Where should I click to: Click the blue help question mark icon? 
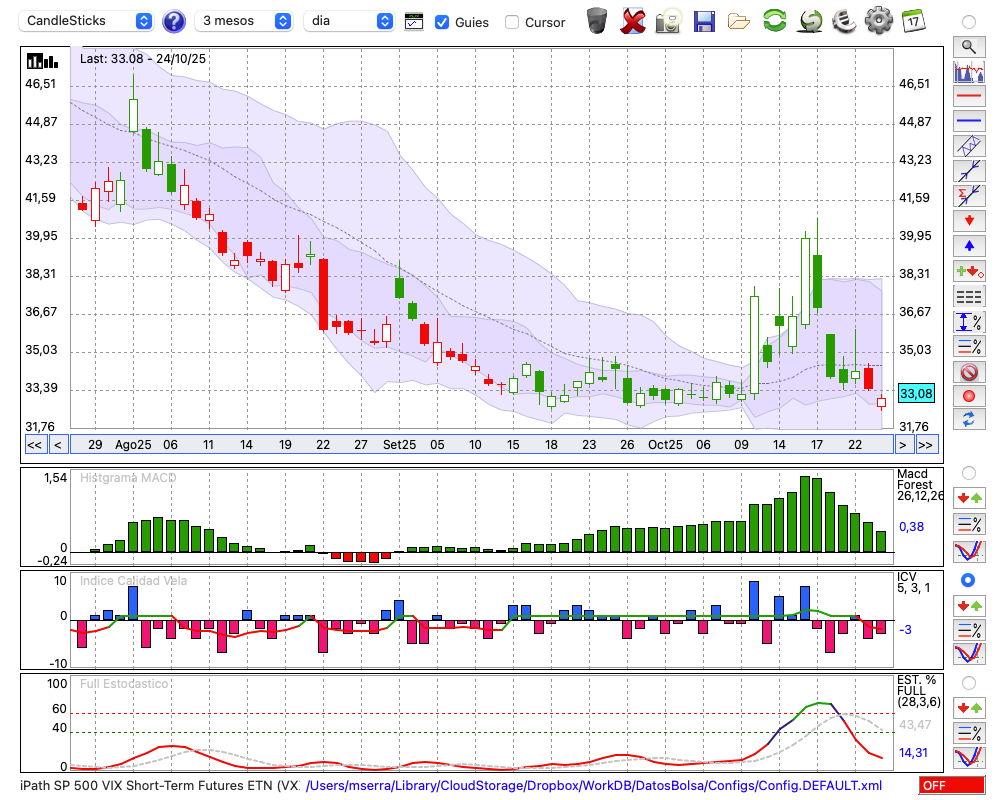pos(174,21)
